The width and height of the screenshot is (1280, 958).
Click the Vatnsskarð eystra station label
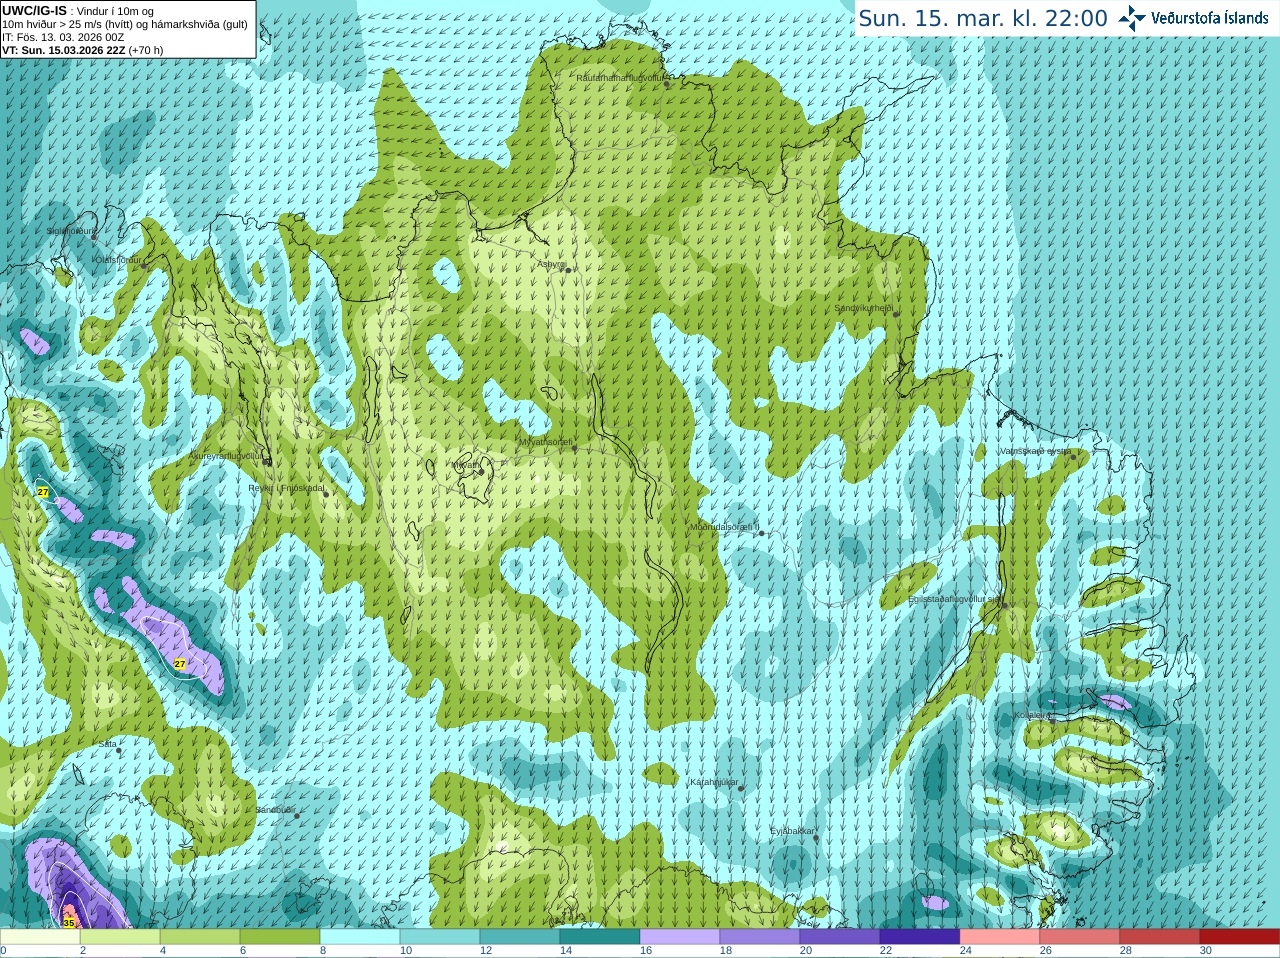[x=1035, y=451]
